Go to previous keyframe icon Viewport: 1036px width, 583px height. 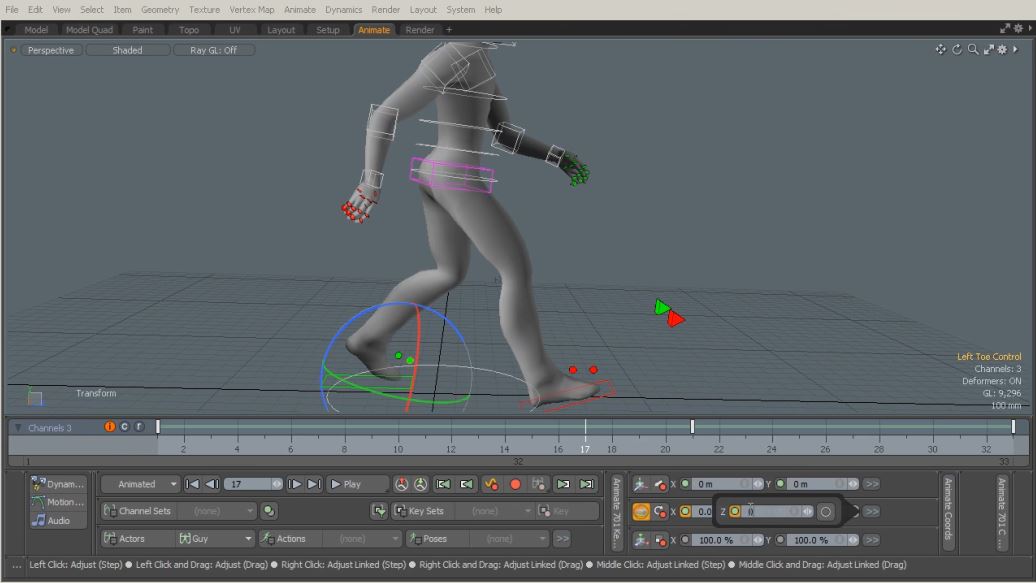pyautogui.click(x=466, y=484)
